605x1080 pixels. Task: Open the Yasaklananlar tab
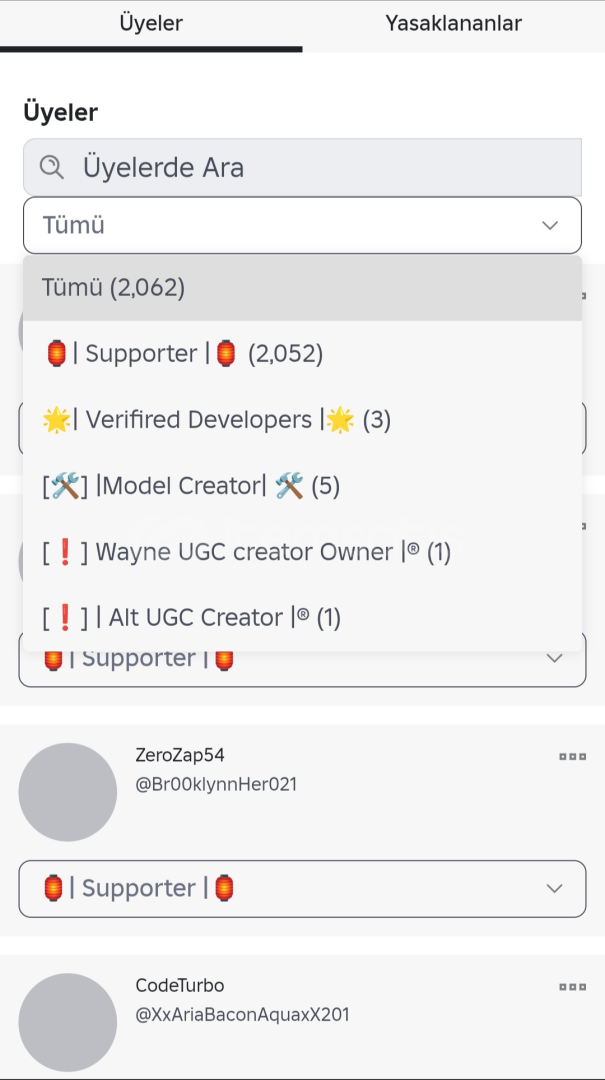[453, 23]
